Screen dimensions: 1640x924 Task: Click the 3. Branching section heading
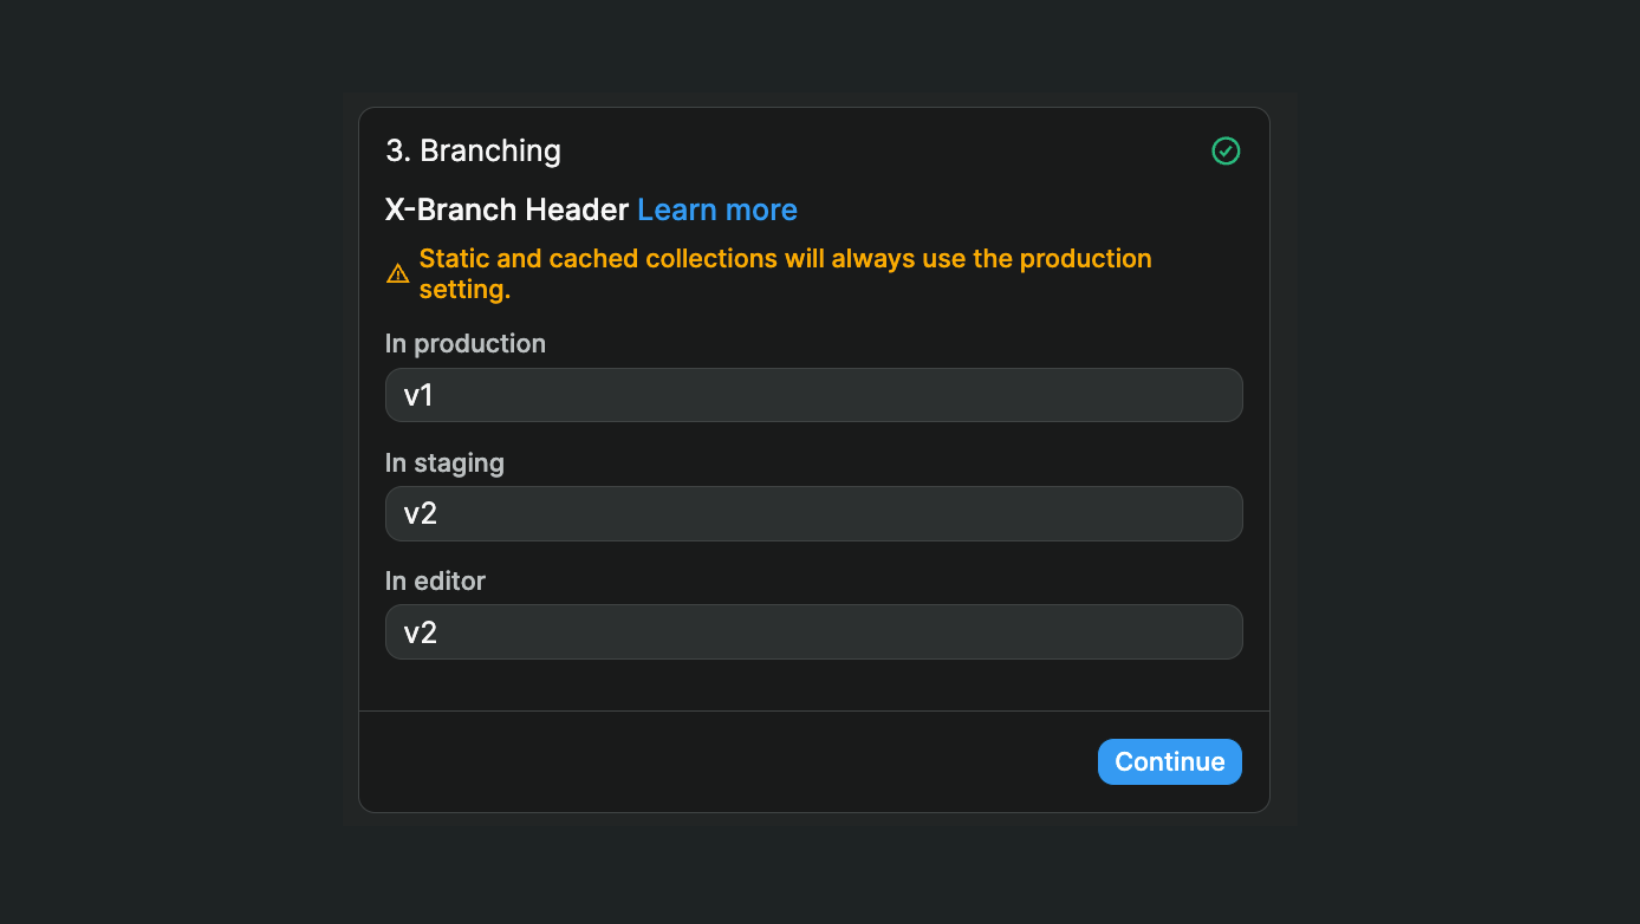[473, 150]
